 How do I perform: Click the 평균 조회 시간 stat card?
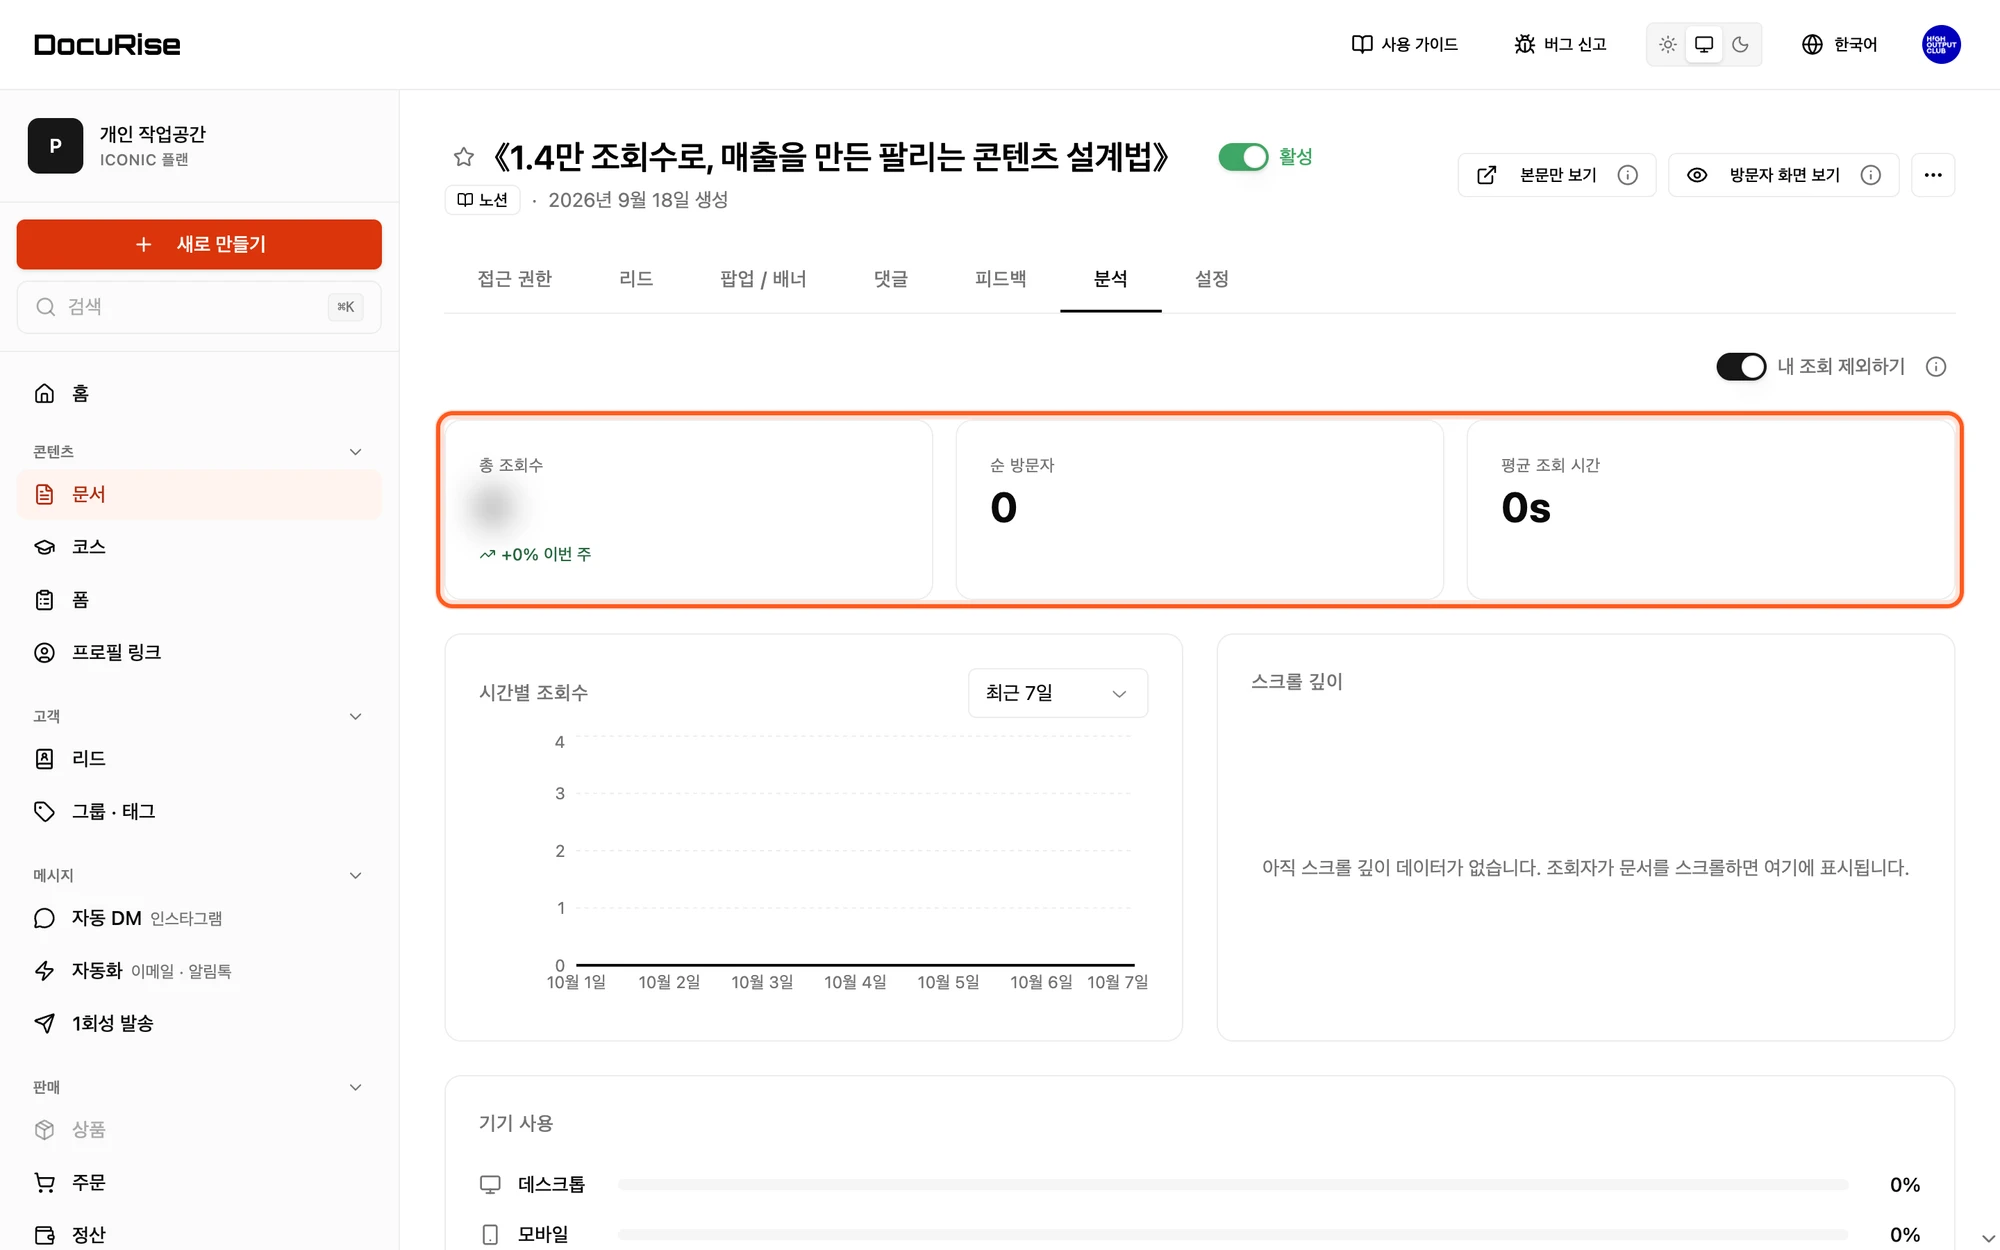point(1710,509)
